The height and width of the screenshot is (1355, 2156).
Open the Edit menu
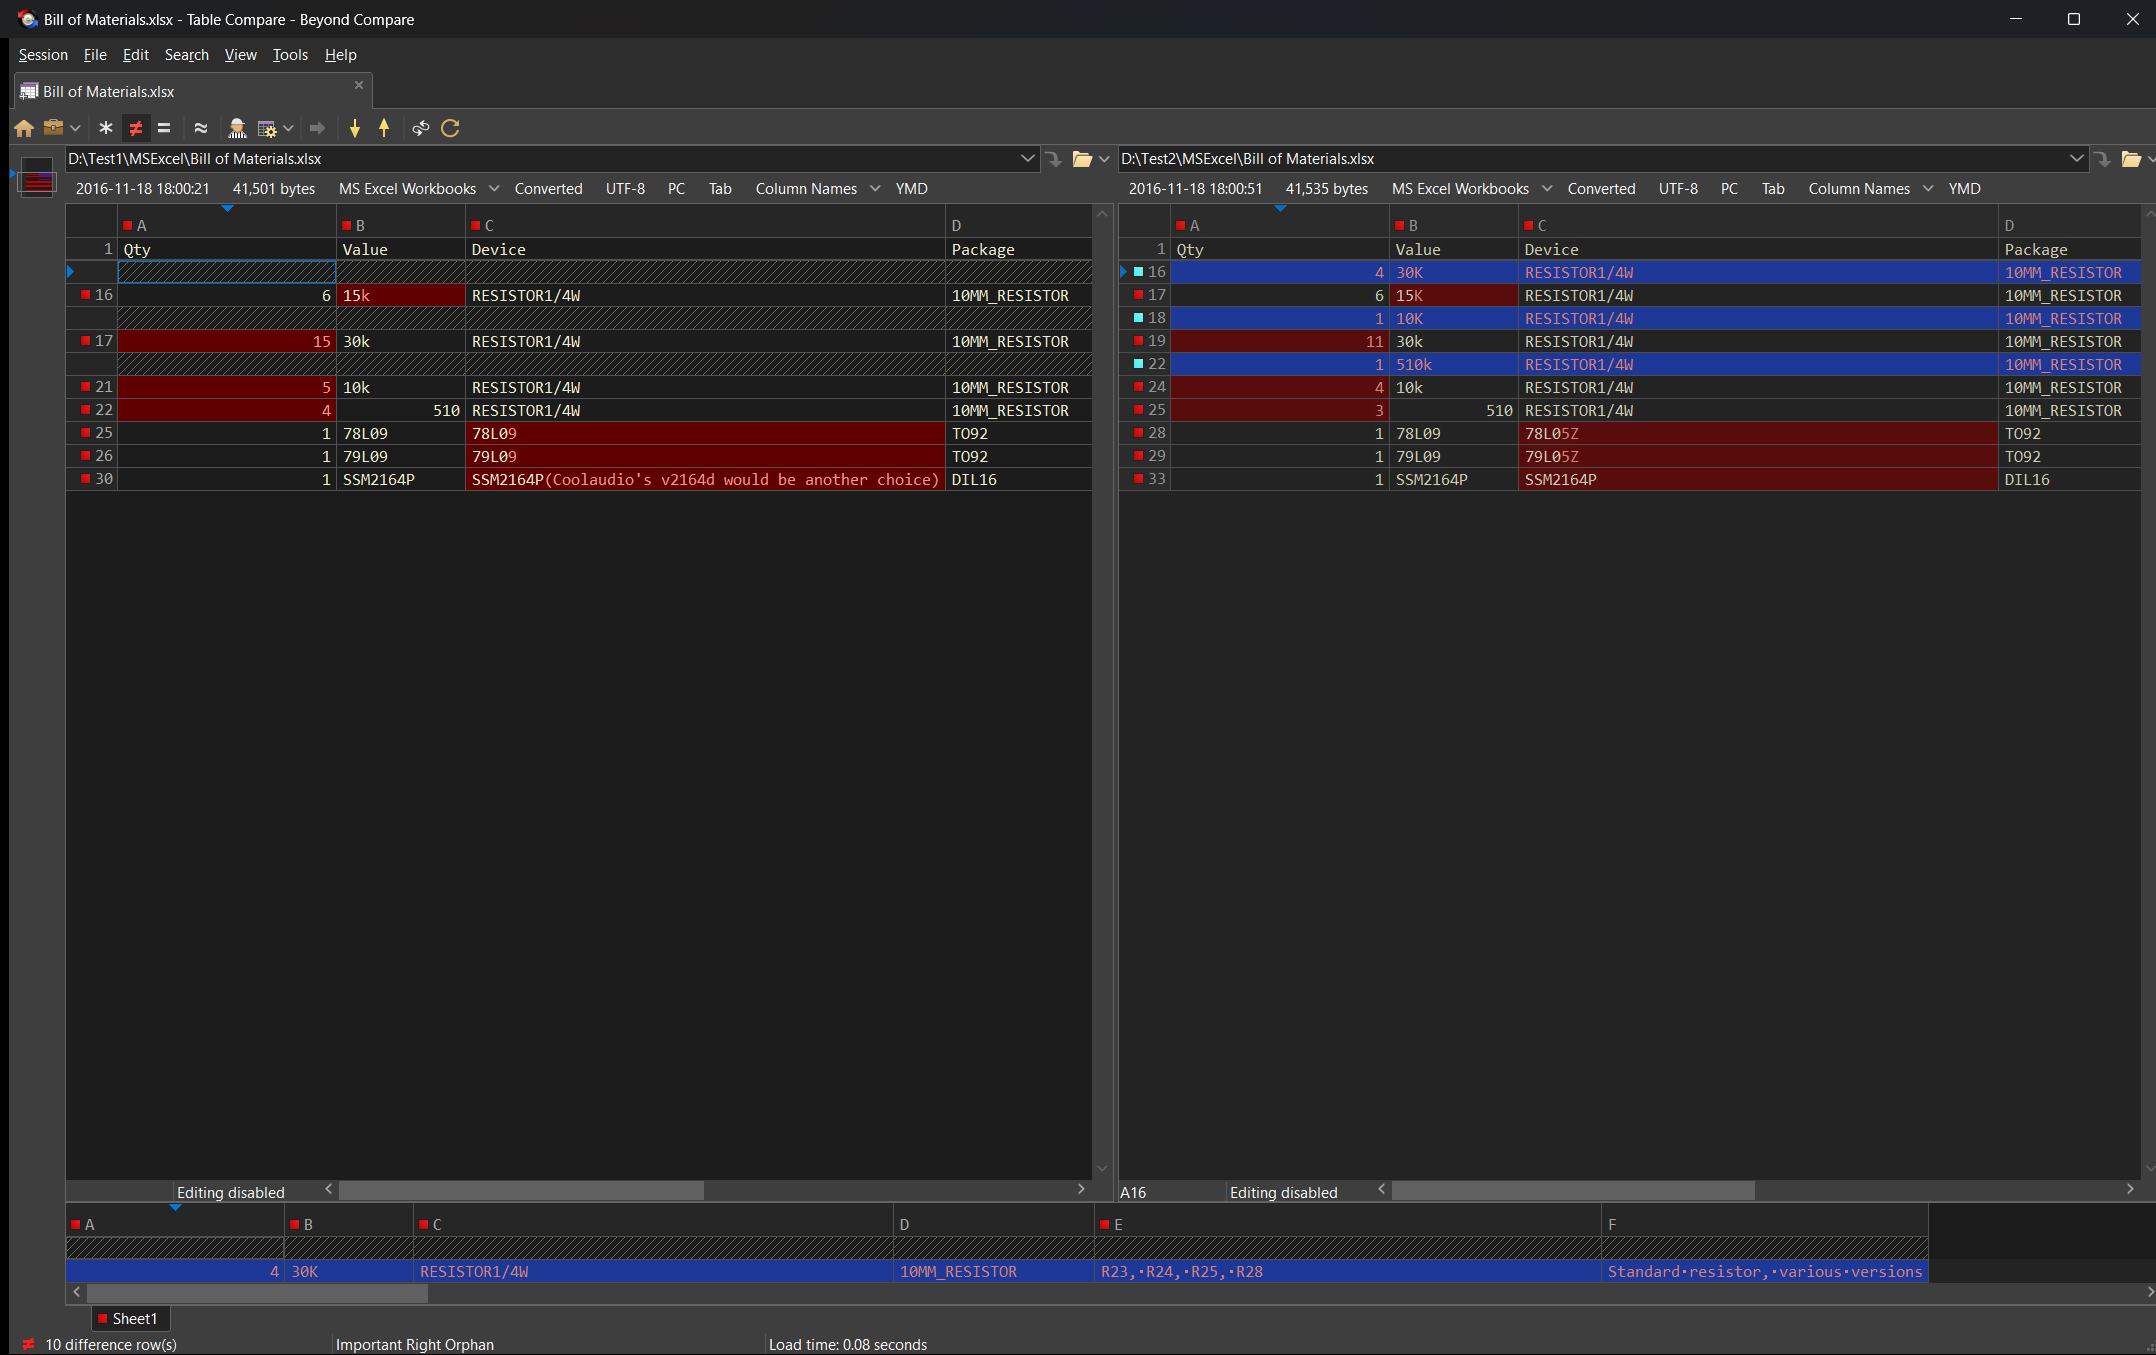(x=135, y=55)
